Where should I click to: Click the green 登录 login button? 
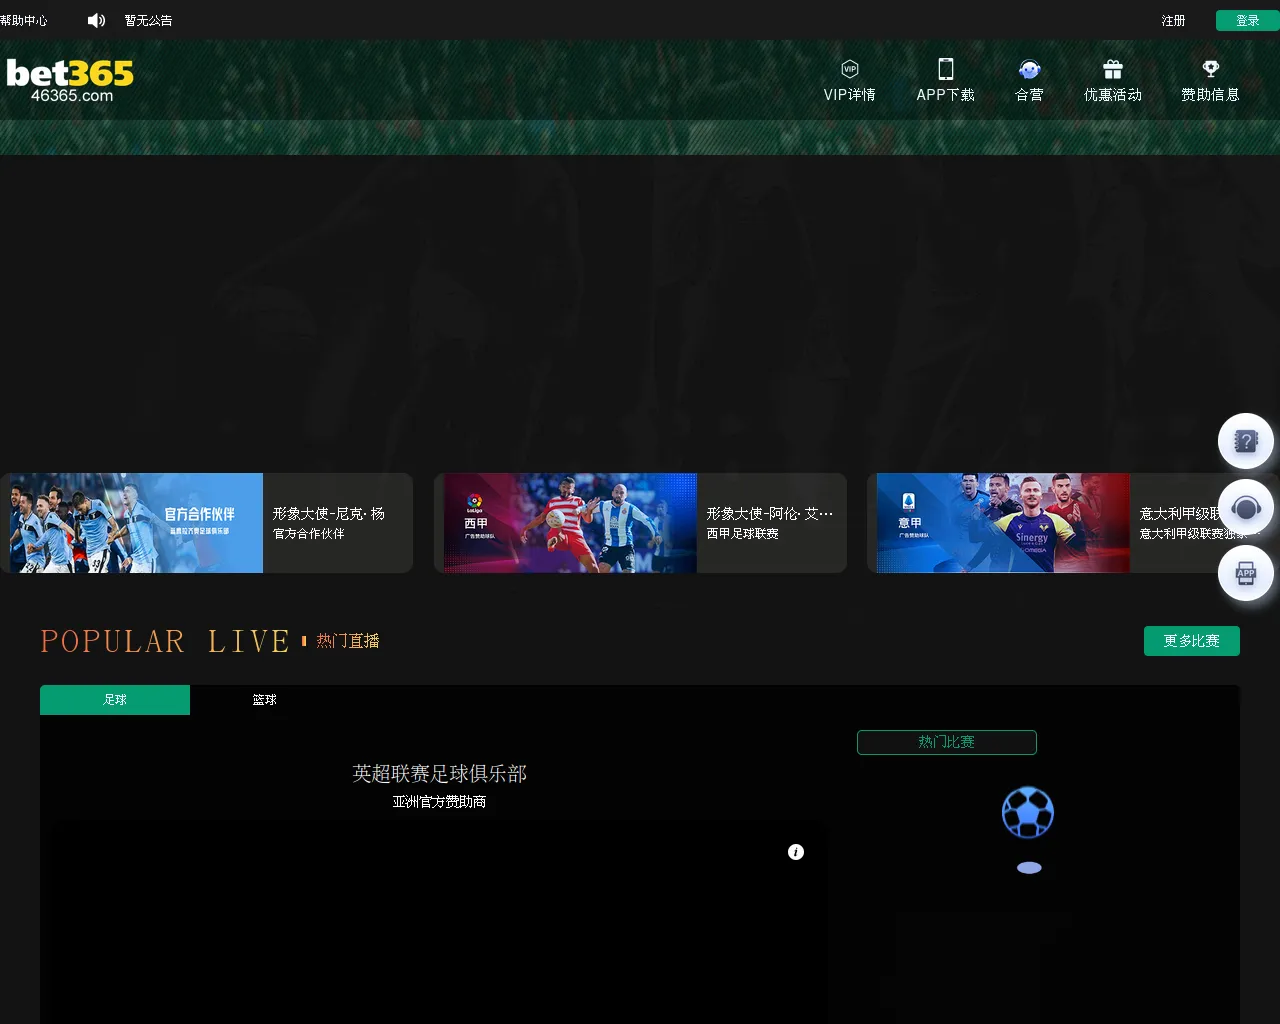tap(1248, 20)
